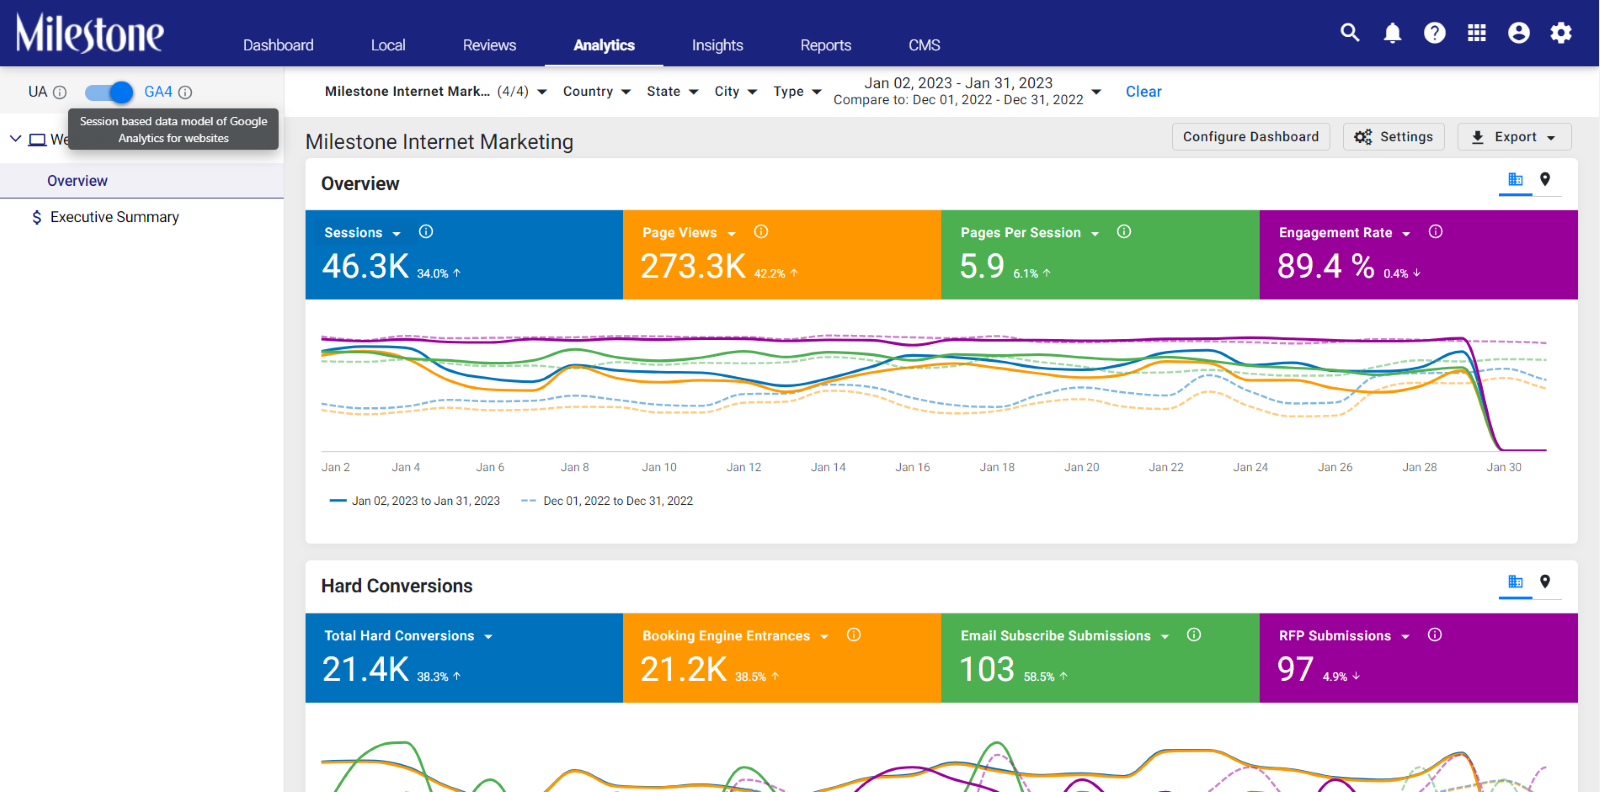Collapse the website section chevron in sidebar
Image resolution: width=1600 pixels, height=792 pixels.
point(15,139)
